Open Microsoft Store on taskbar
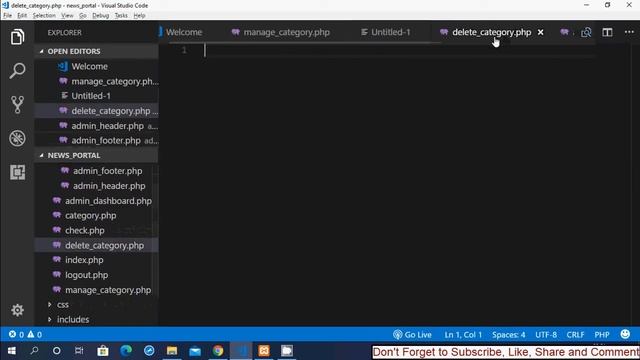The width and height of the screenshot is (640, 360). (103, 351)
